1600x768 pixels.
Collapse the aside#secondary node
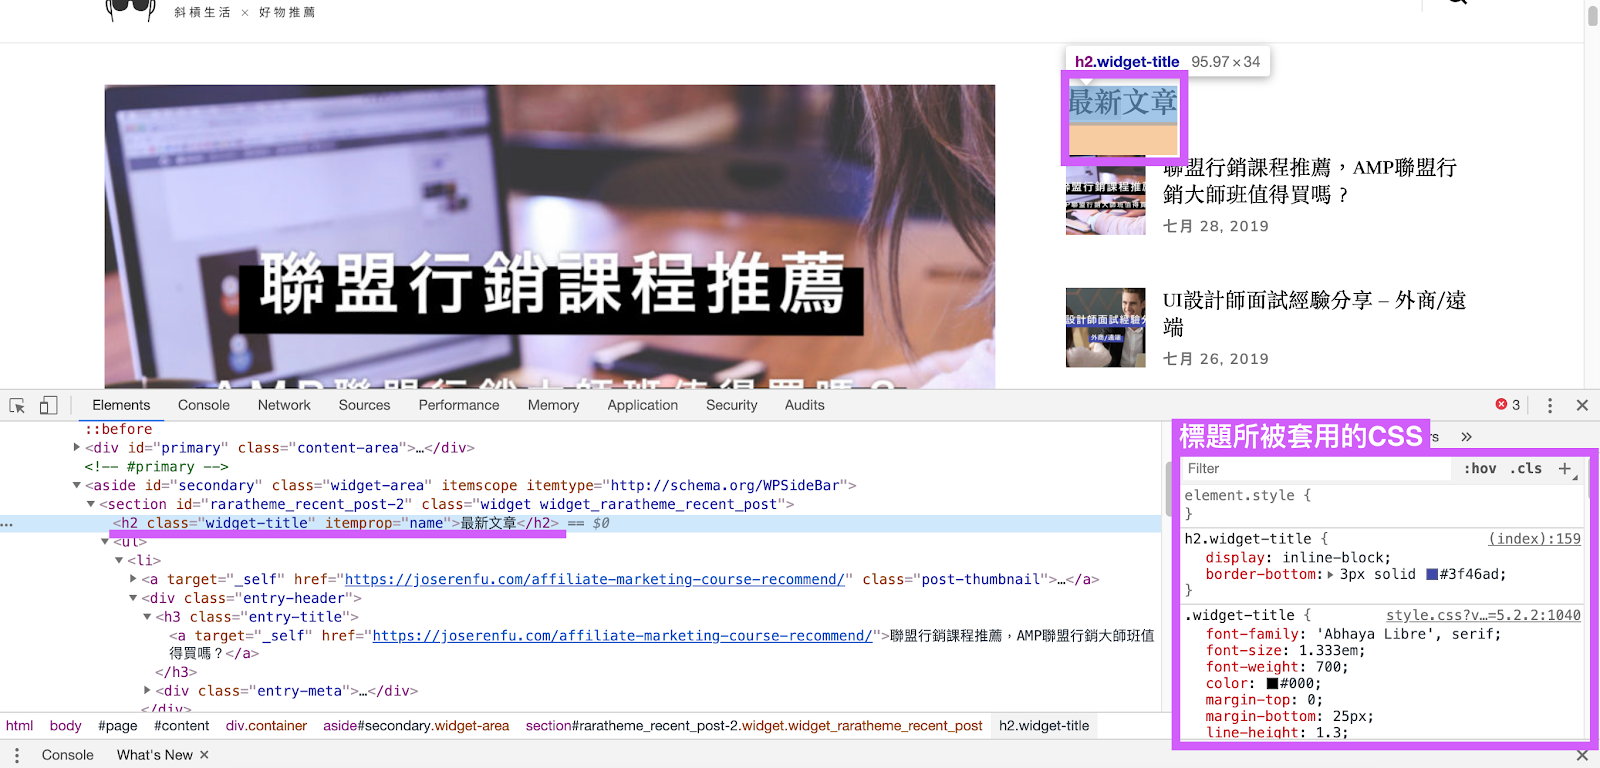click(77, 485)
